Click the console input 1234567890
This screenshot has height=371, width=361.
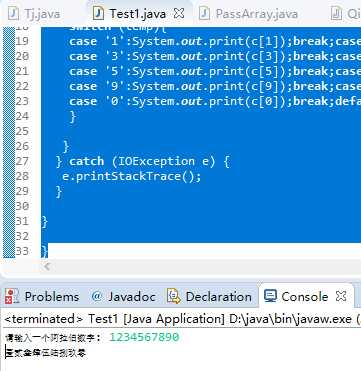click(144, 337)
